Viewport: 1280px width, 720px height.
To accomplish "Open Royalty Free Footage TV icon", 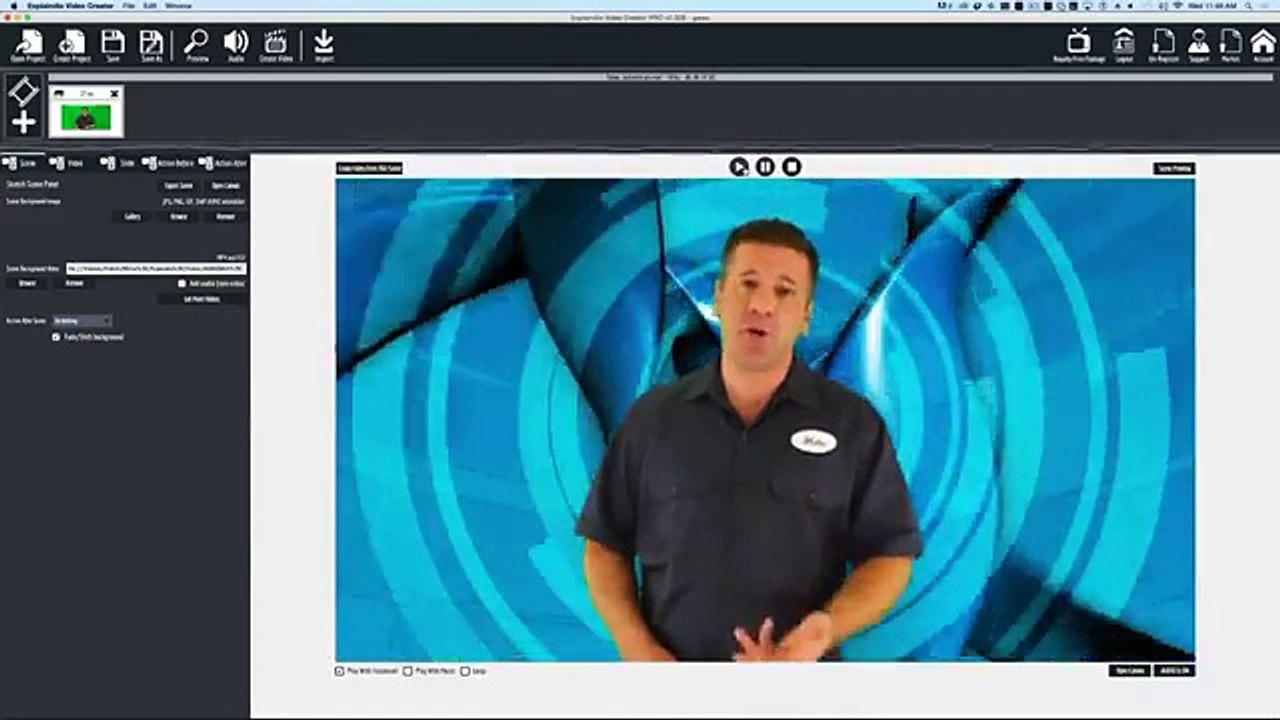I will [x=1078, y=45].
